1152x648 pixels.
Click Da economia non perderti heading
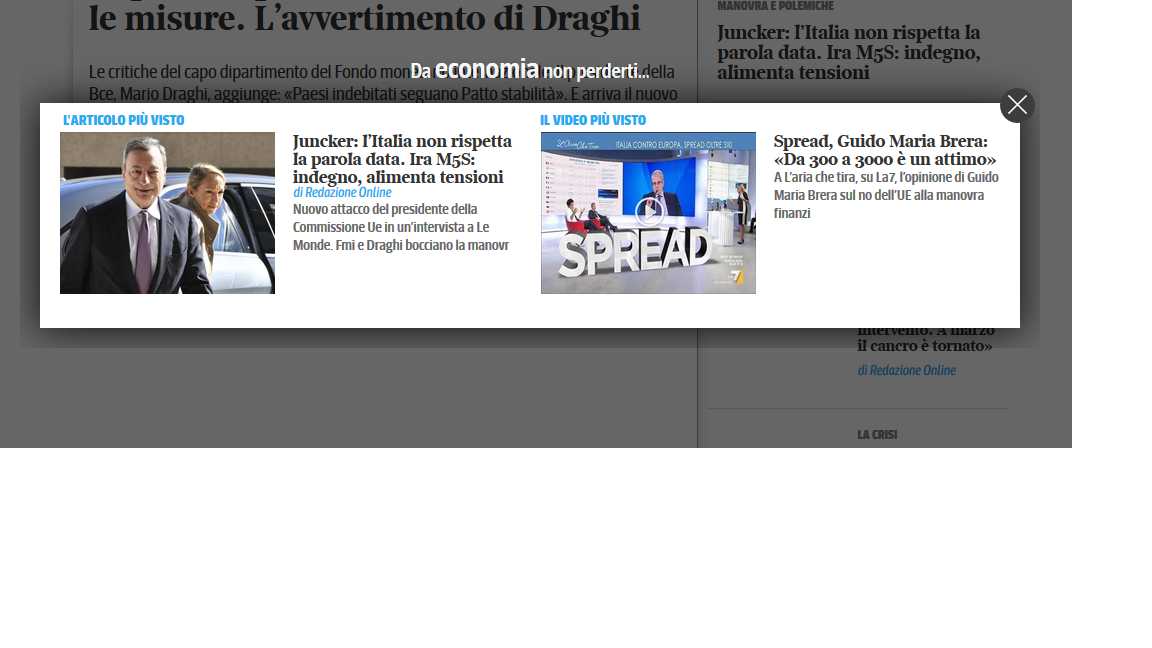(530, 70)
